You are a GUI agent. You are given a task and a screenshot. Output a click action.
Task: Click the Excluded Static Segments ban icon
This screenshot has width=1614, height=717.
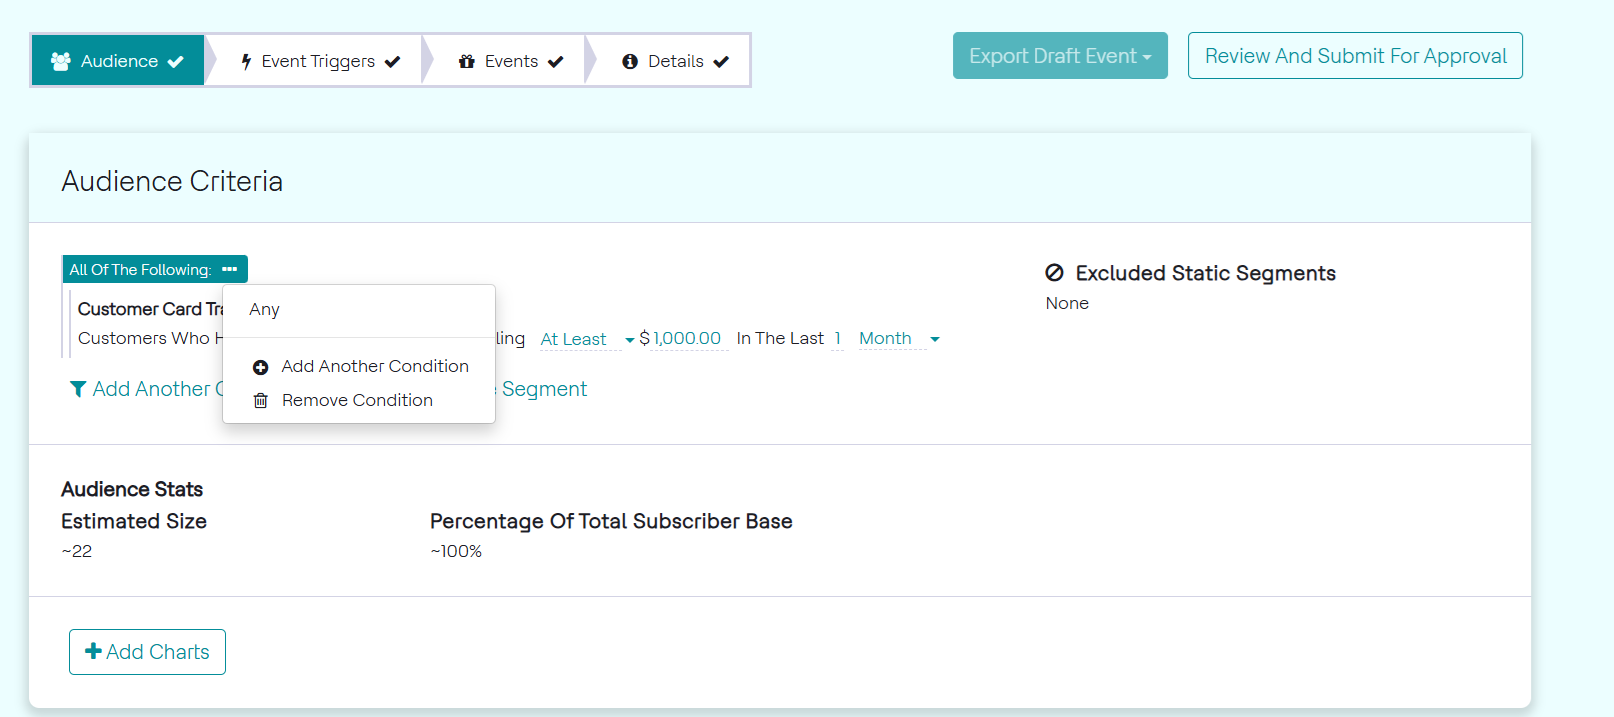pyautogui.click(x=1054, y=273)
